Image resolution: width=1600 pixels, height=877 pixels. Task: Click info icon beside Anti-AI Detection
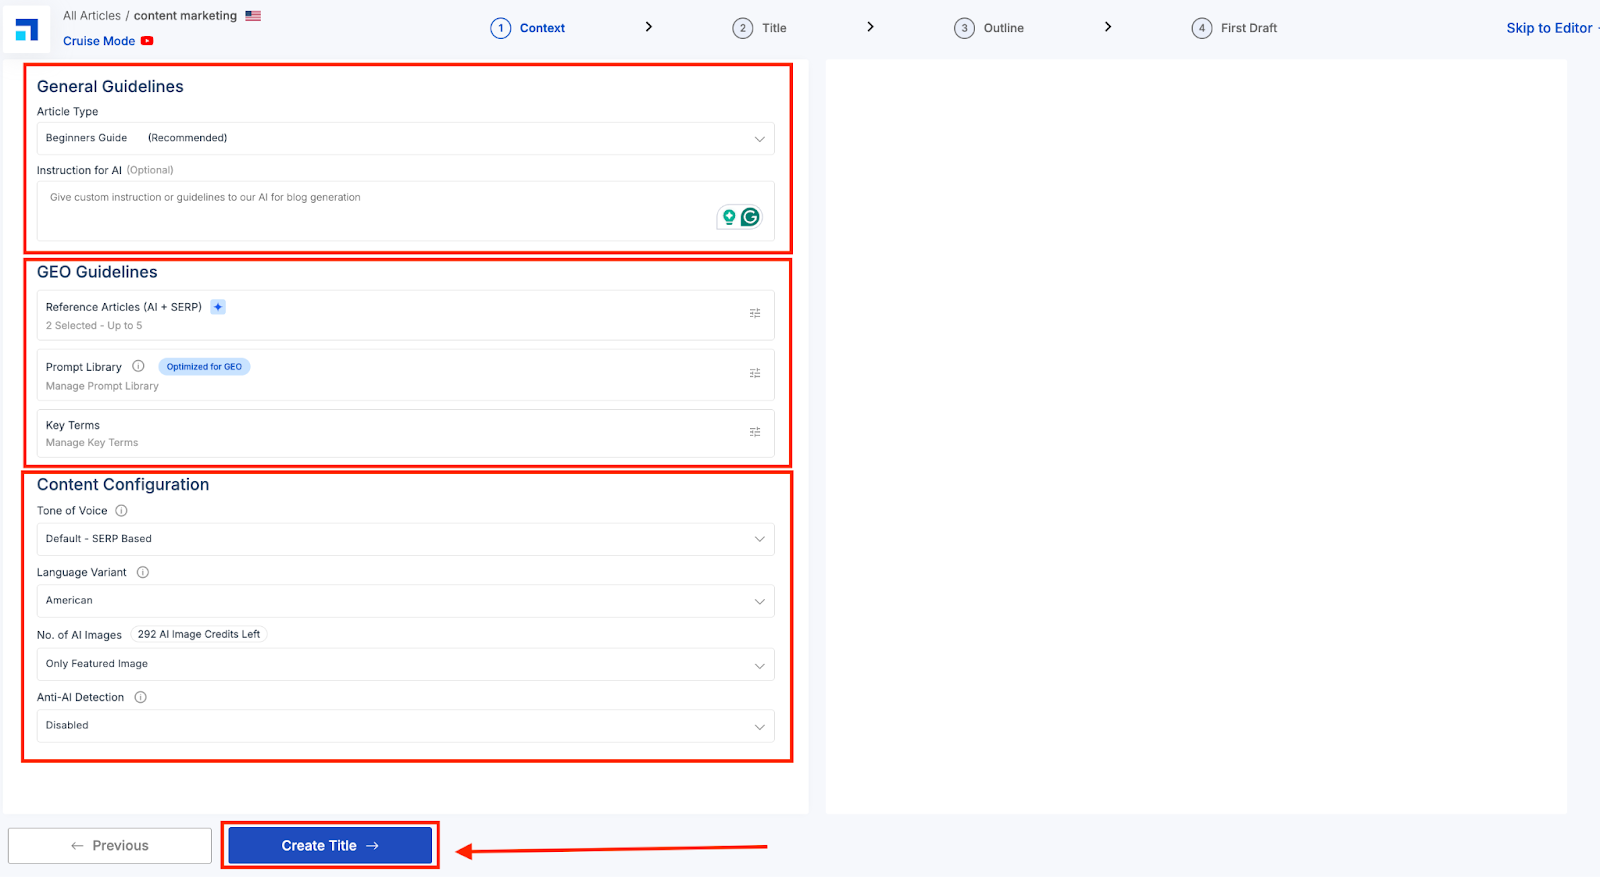[x=141, y=697]
